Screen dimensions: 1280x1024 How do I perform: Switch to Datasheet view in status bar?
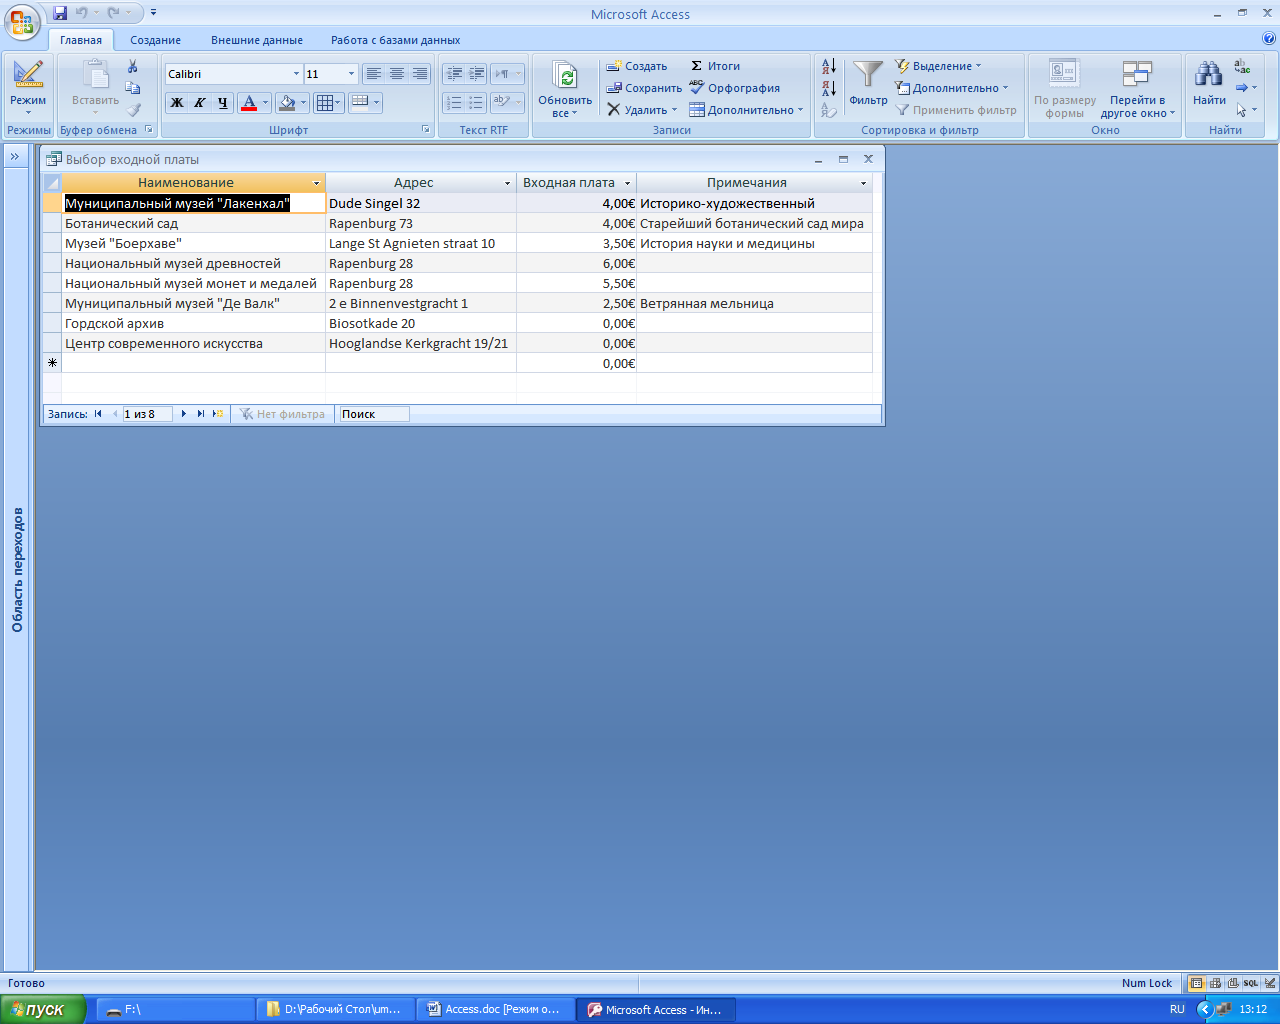(x=1196, y=983)
